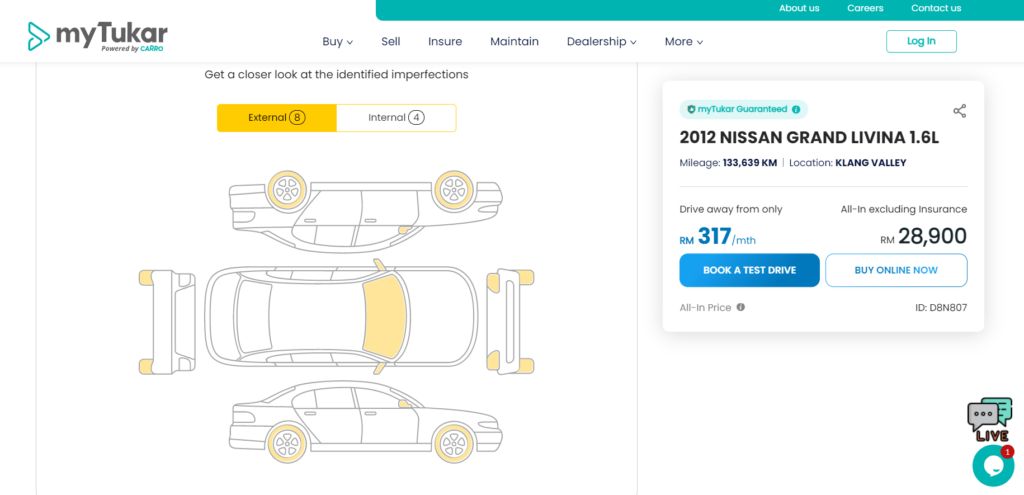Expand the More dropdown menu
1024x495 pixels.
click(684, 41)
